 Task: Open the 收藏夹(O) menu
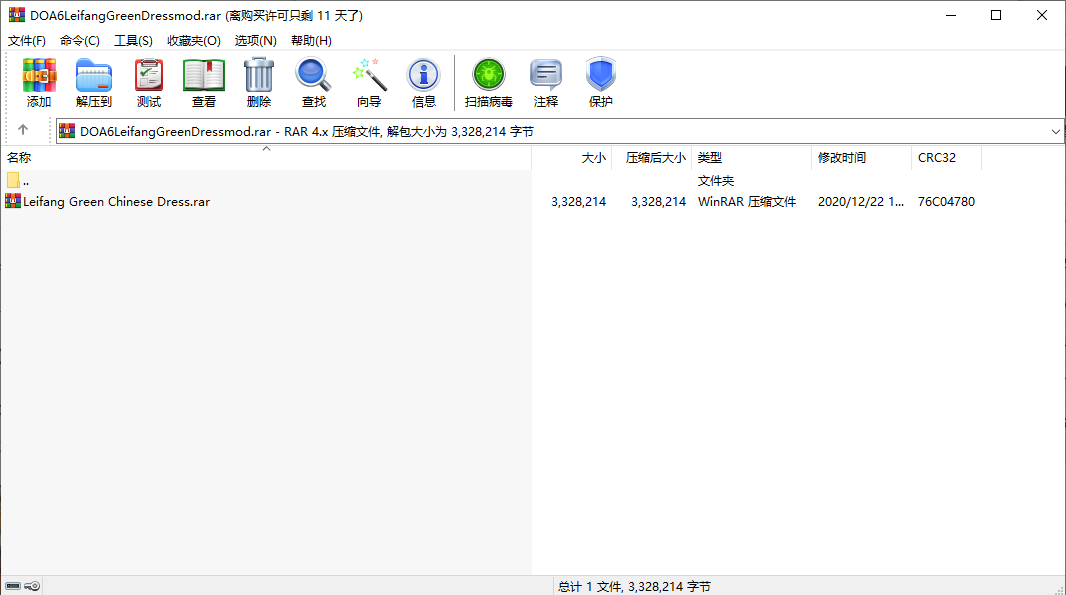pos(194,41)
